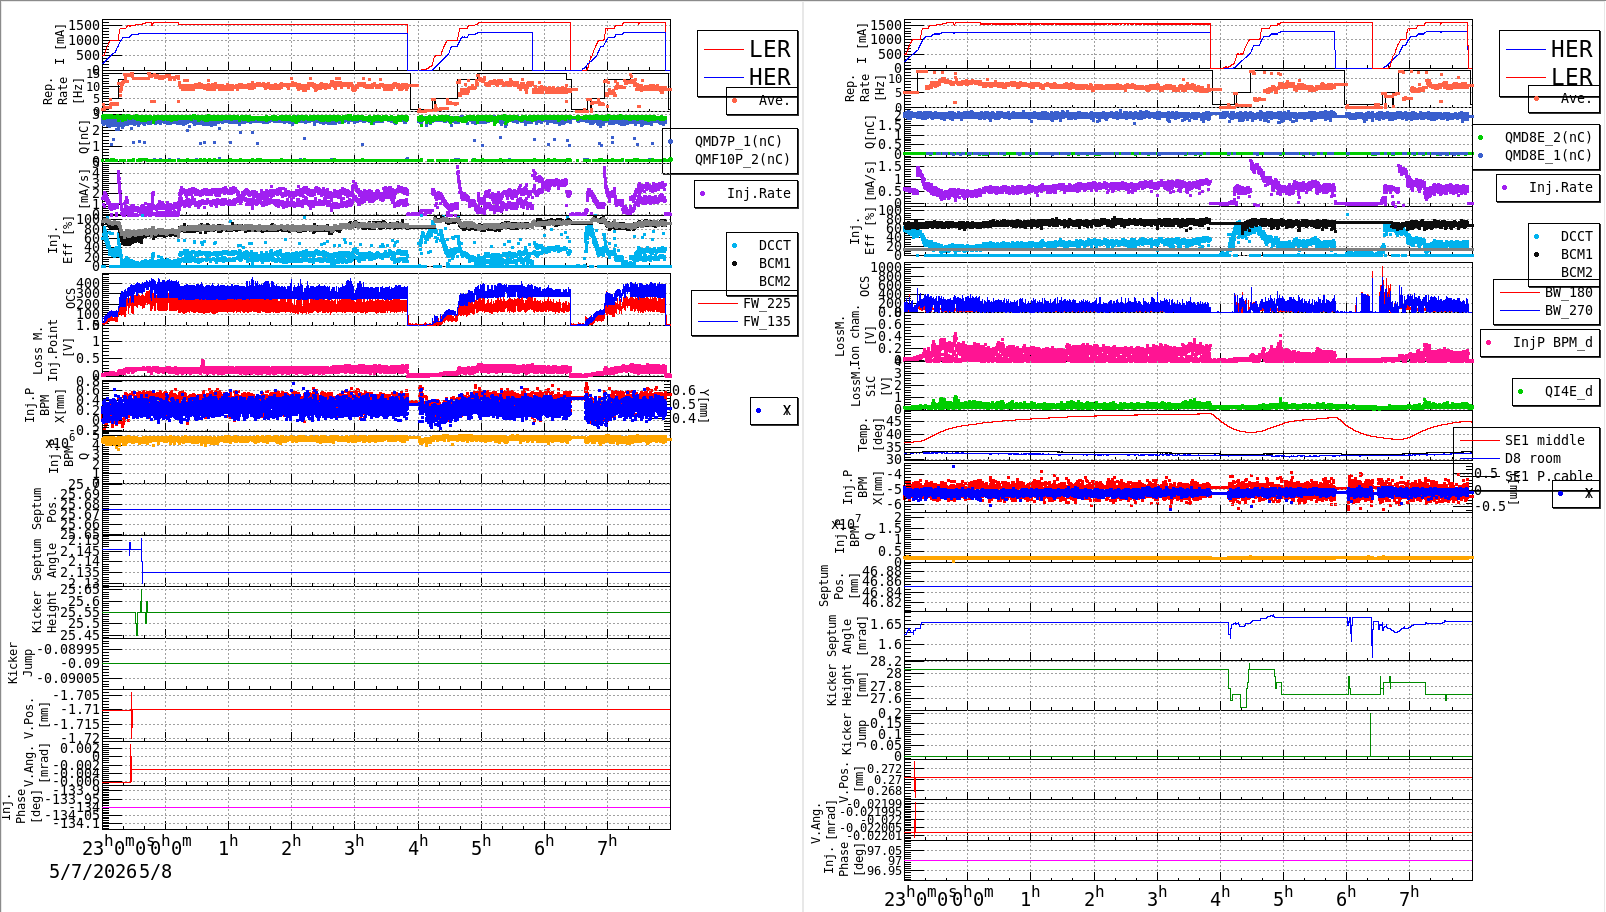
Task: Select the QMD7P_1(nC) legend label
Action: pyautogui.click(x=739, y=141)
